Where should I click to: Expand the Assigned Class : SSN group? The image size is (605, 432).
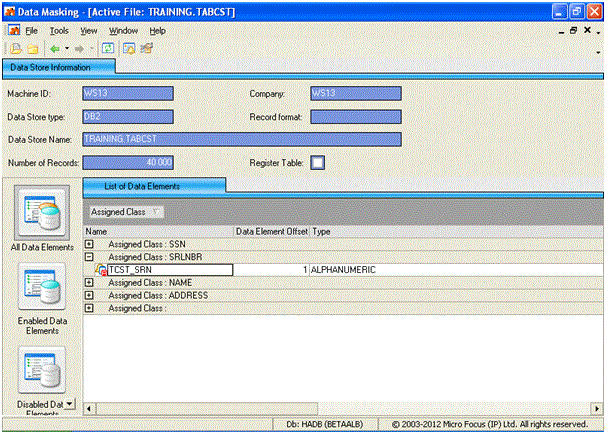90,244
